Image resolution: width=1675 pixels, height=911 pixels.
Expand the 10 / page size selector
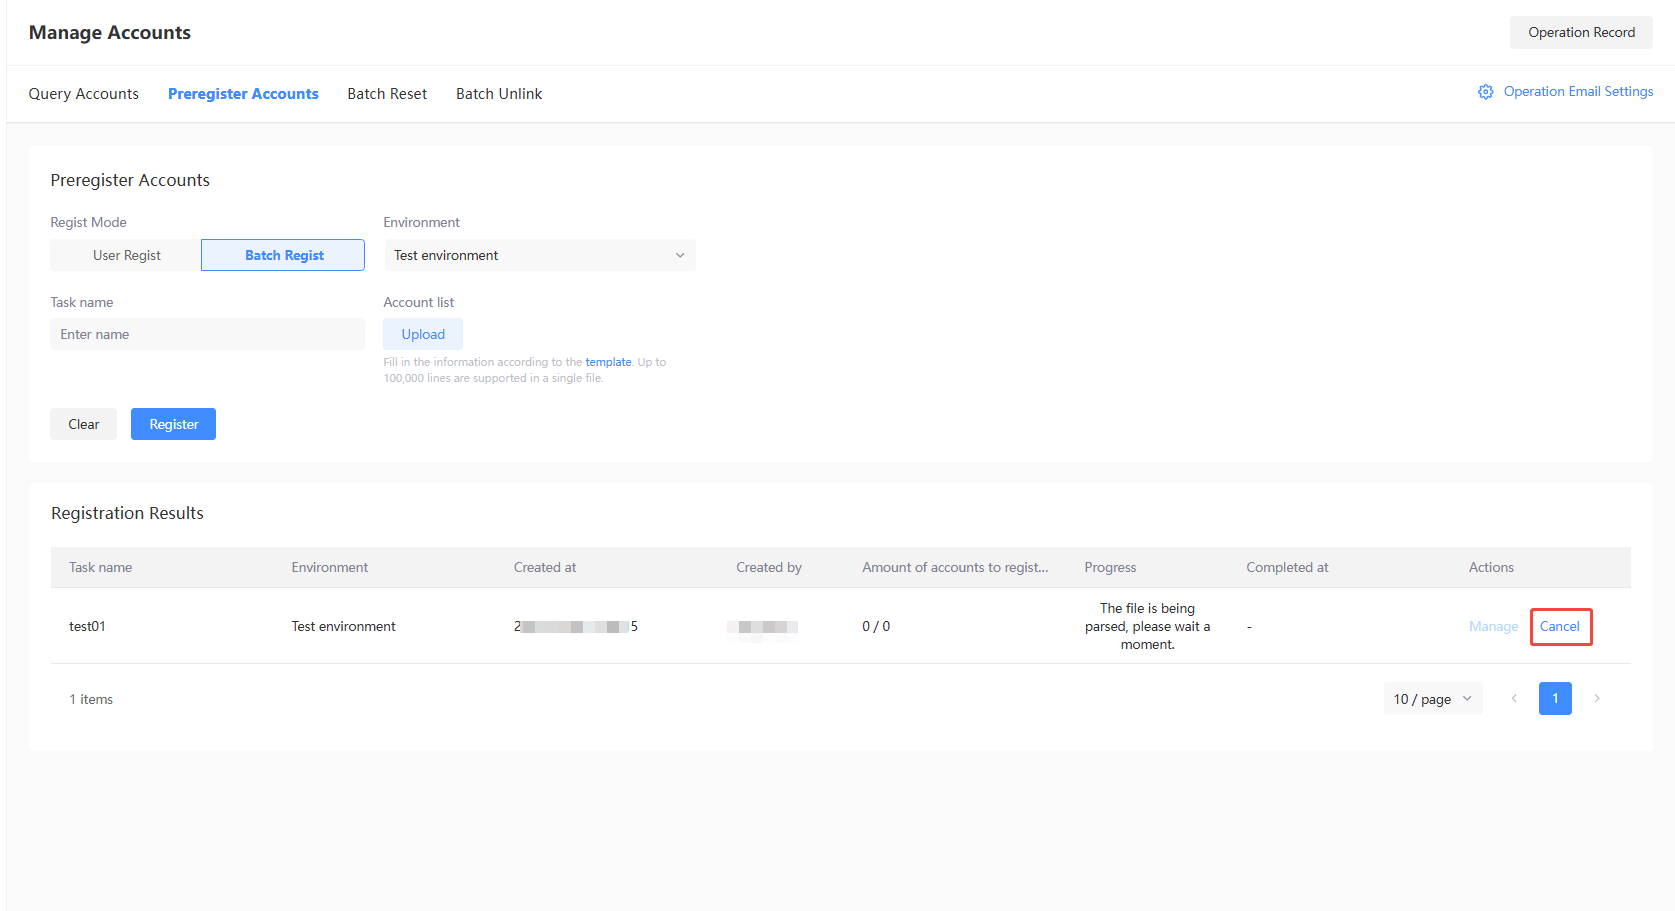pyautogui.click(x=1432, y=699)
